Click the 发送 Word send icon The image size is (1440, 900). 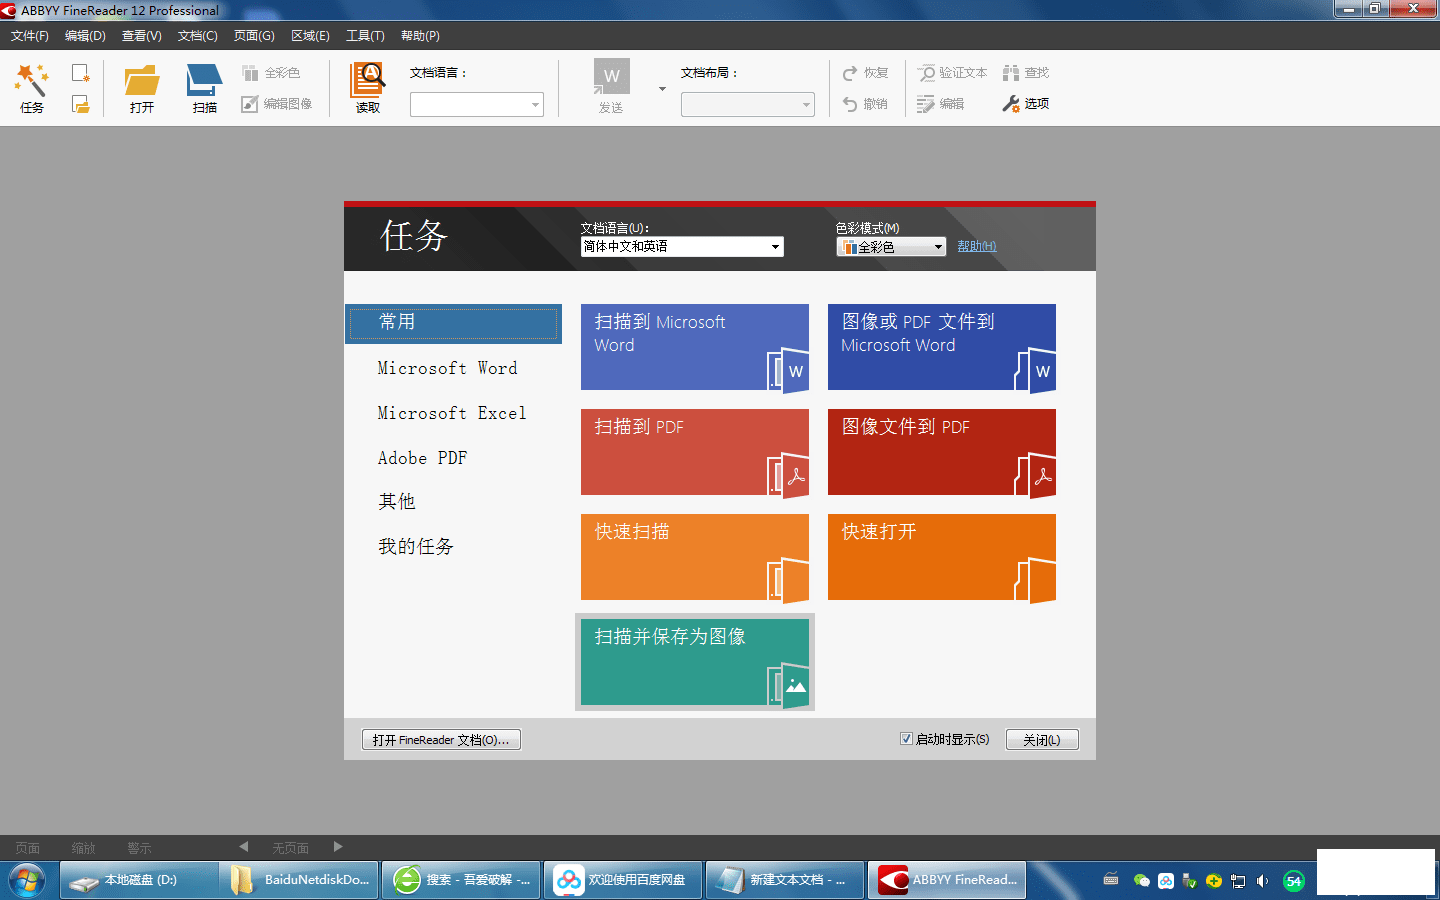[611, 88]
